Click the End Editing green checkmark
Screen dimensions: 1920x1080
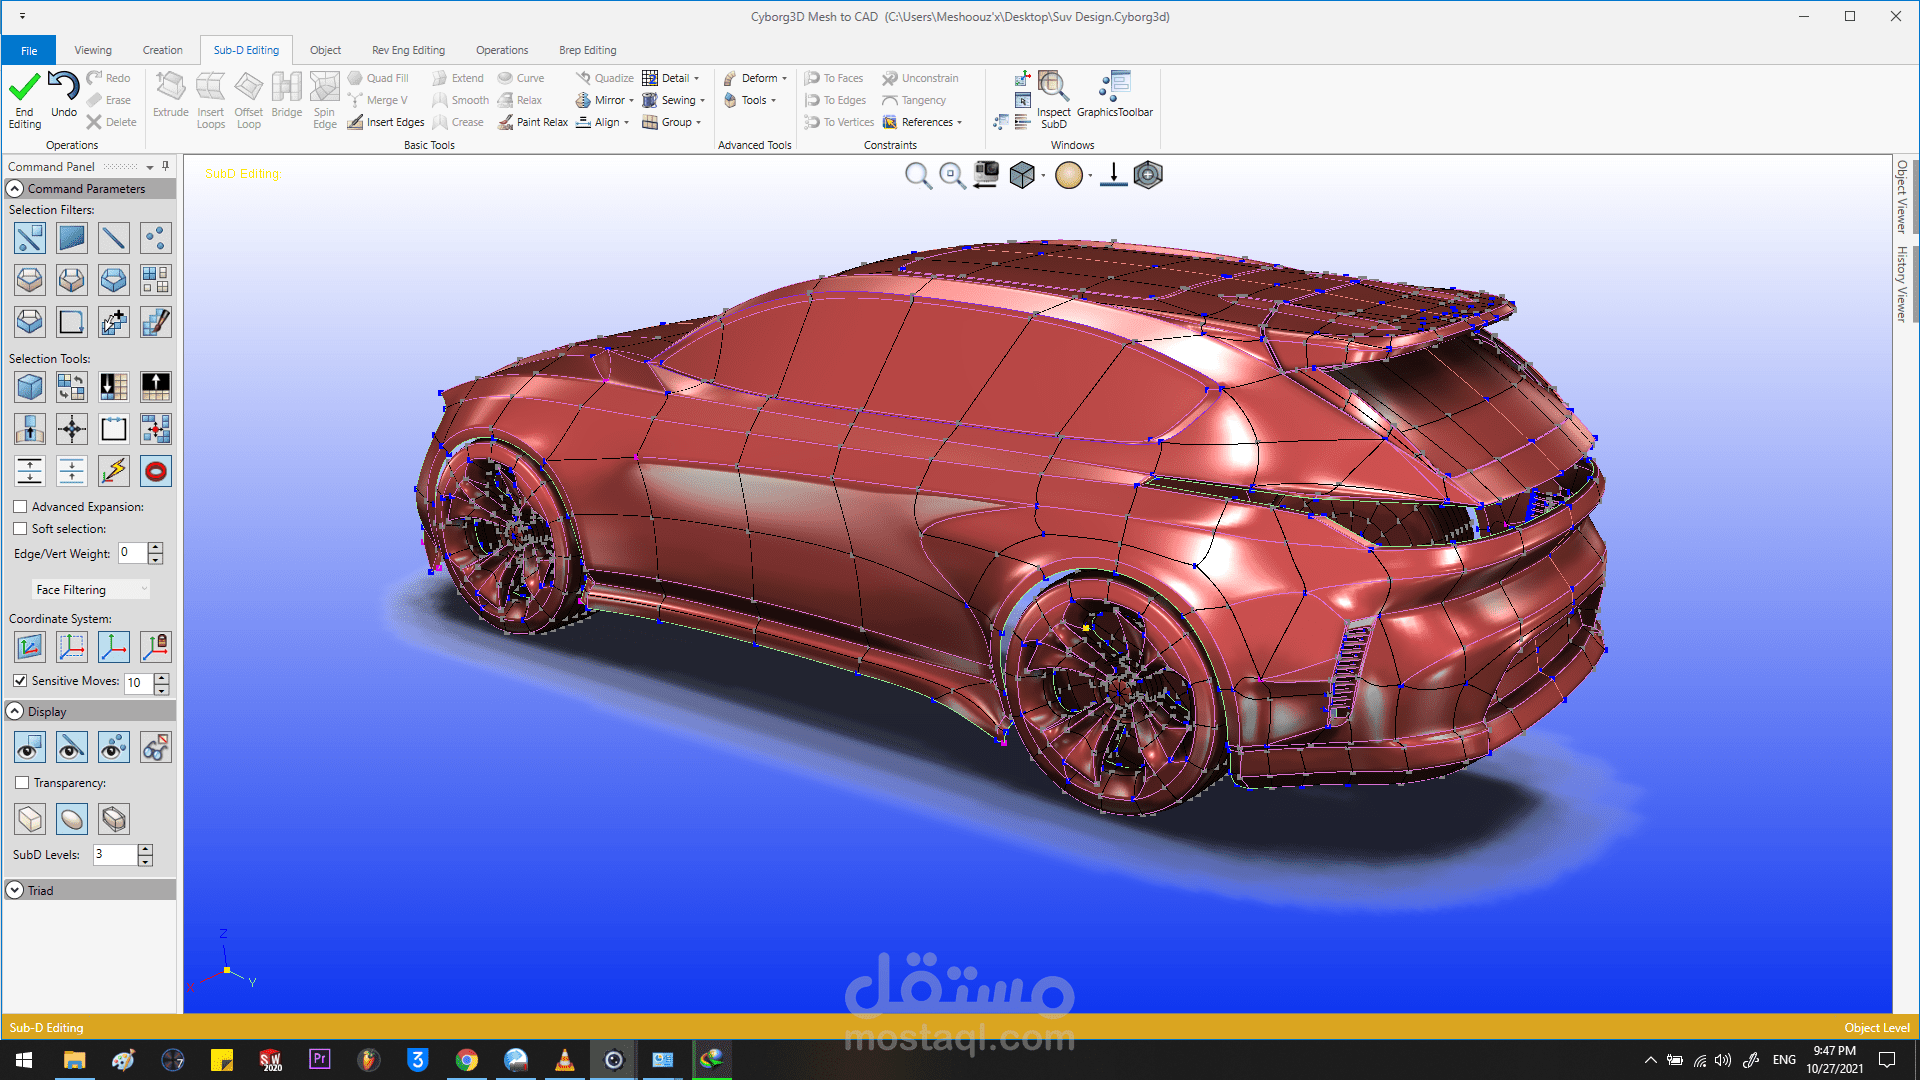24,88
